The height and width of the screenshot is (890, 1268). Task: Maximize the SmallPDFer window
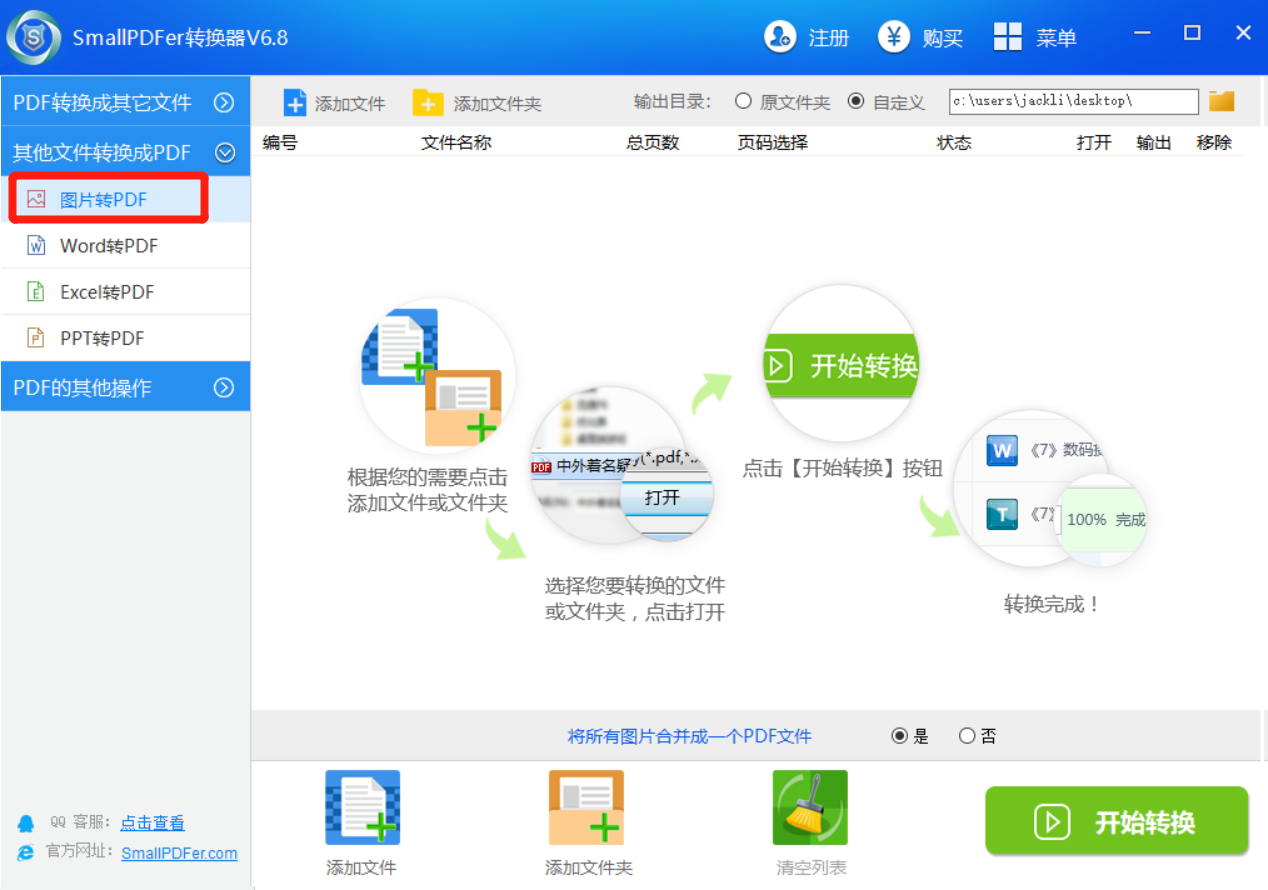coord(1192,33)
